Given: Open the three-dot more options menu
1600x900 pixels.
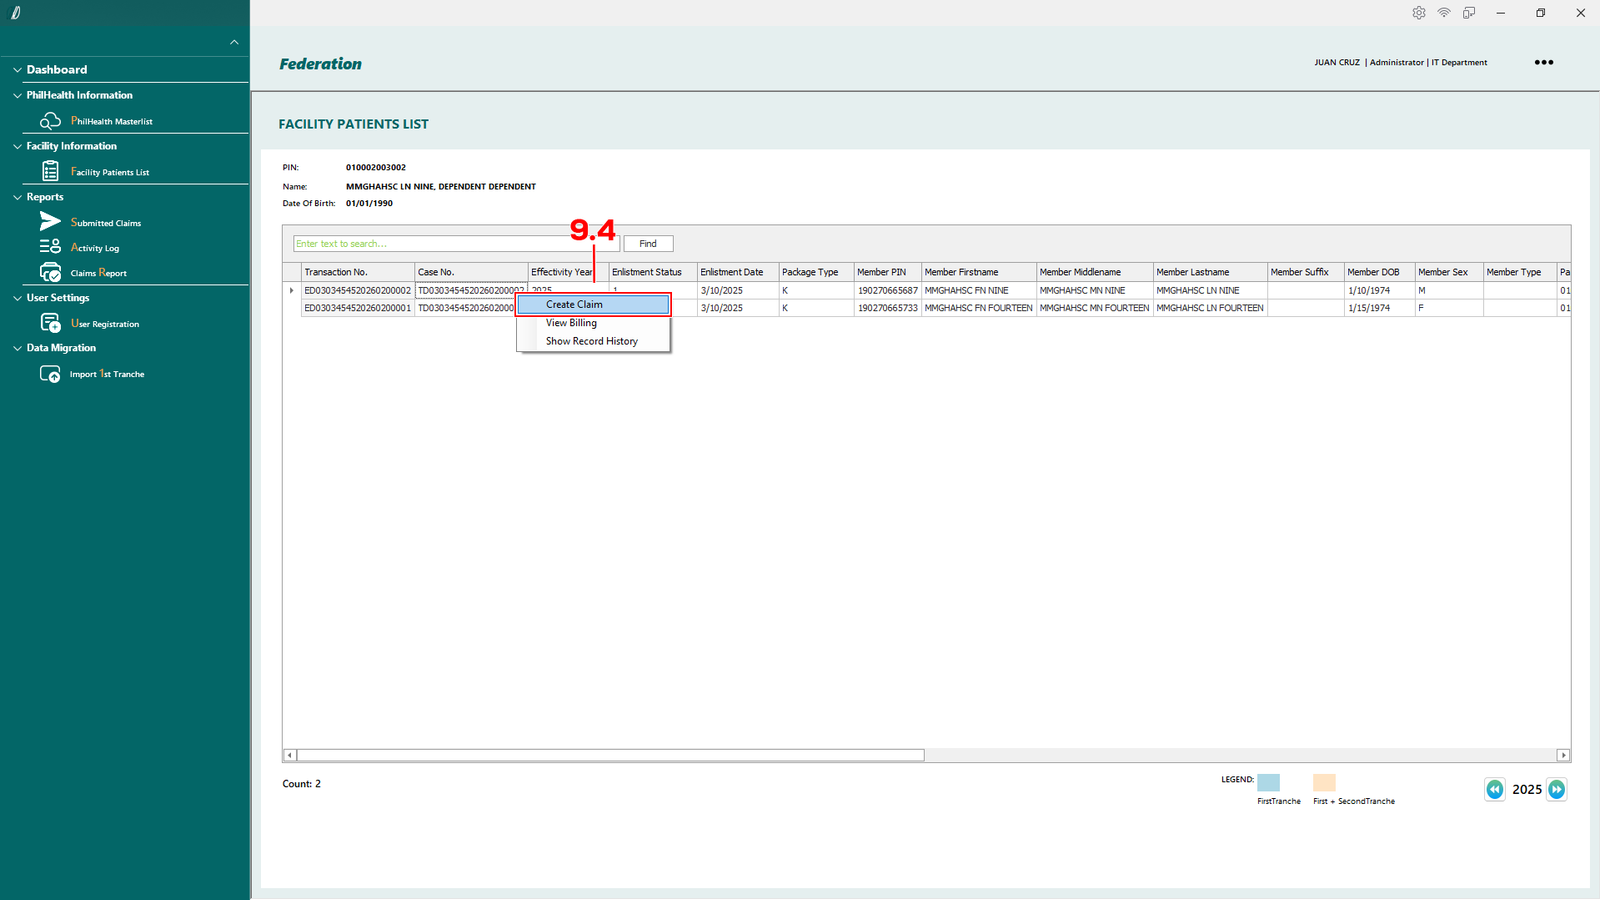Looking at the screenshot, I should [1544, 62].
